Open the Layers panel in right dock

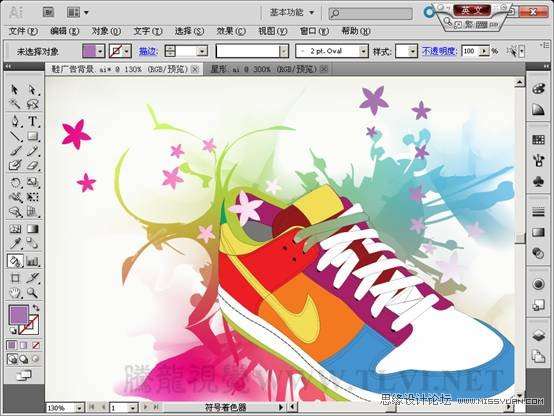tap(538, 336)
